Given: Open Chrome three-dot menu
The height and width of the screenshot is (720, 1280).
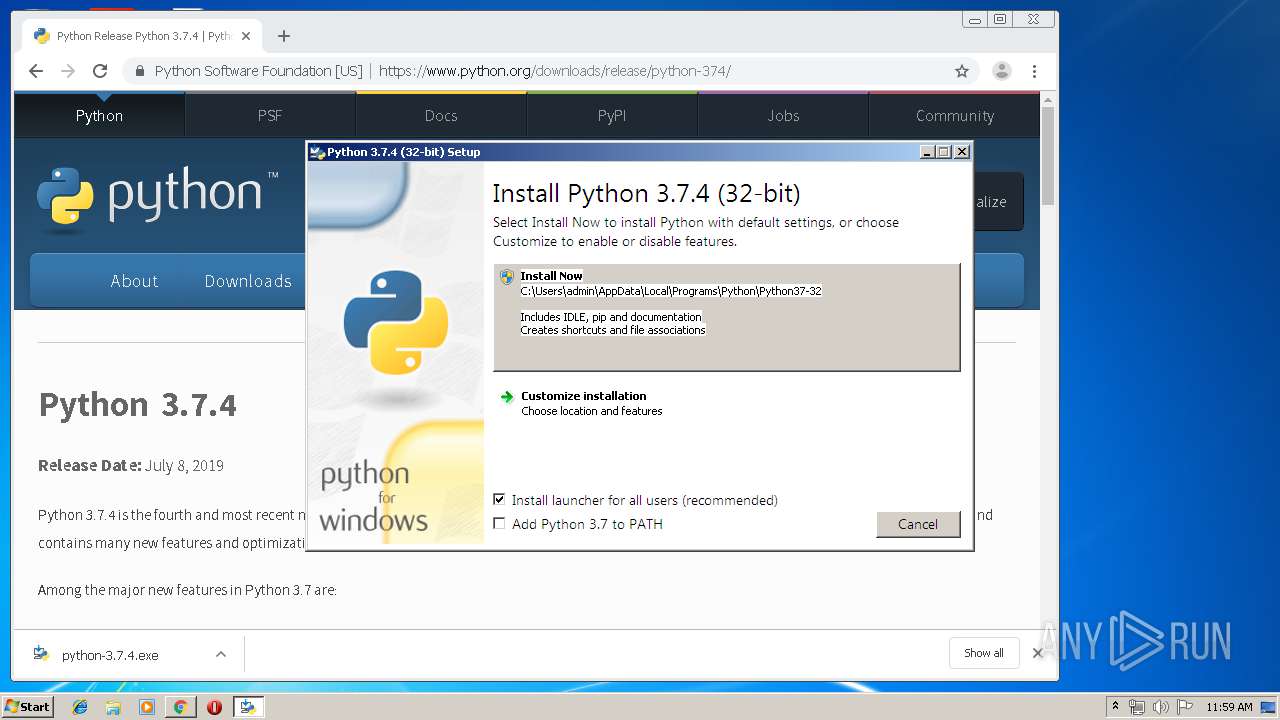Looking at the screenshot, I should pyautogui.click(x=1034, y=71).
